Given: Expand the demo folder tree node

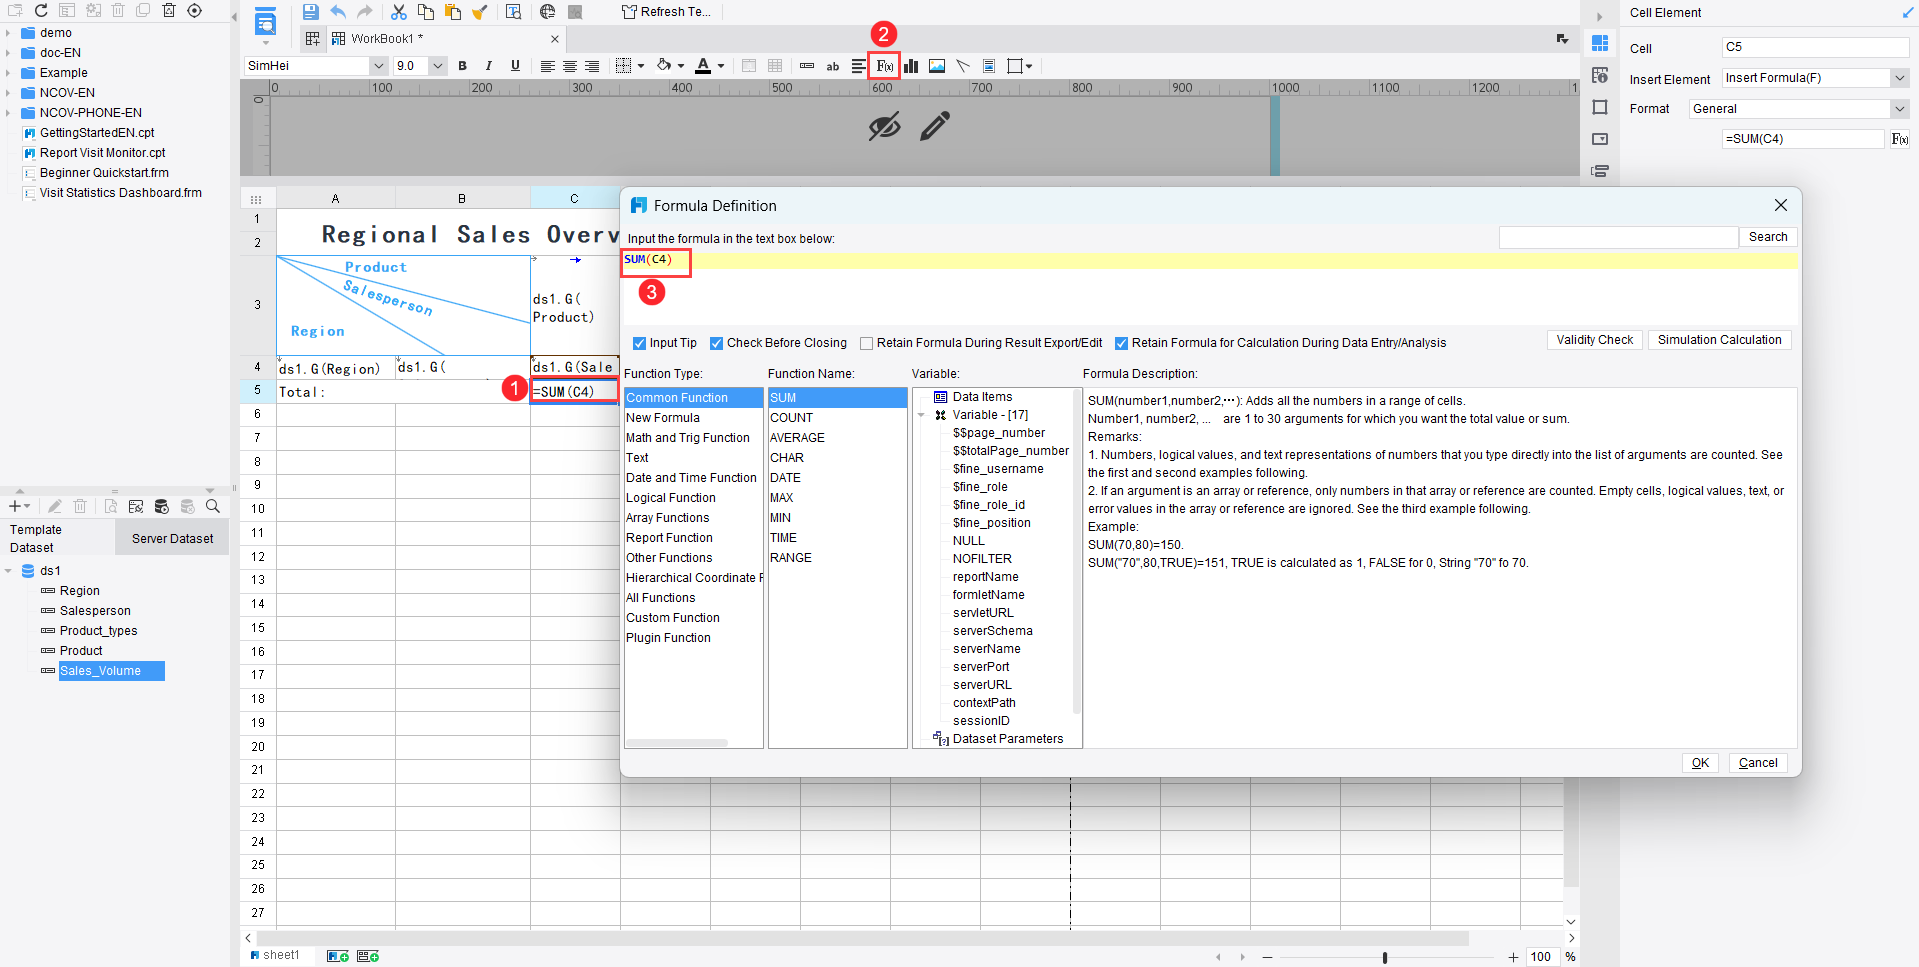Looking at the screenshot, I should click(x=8, y=33).
